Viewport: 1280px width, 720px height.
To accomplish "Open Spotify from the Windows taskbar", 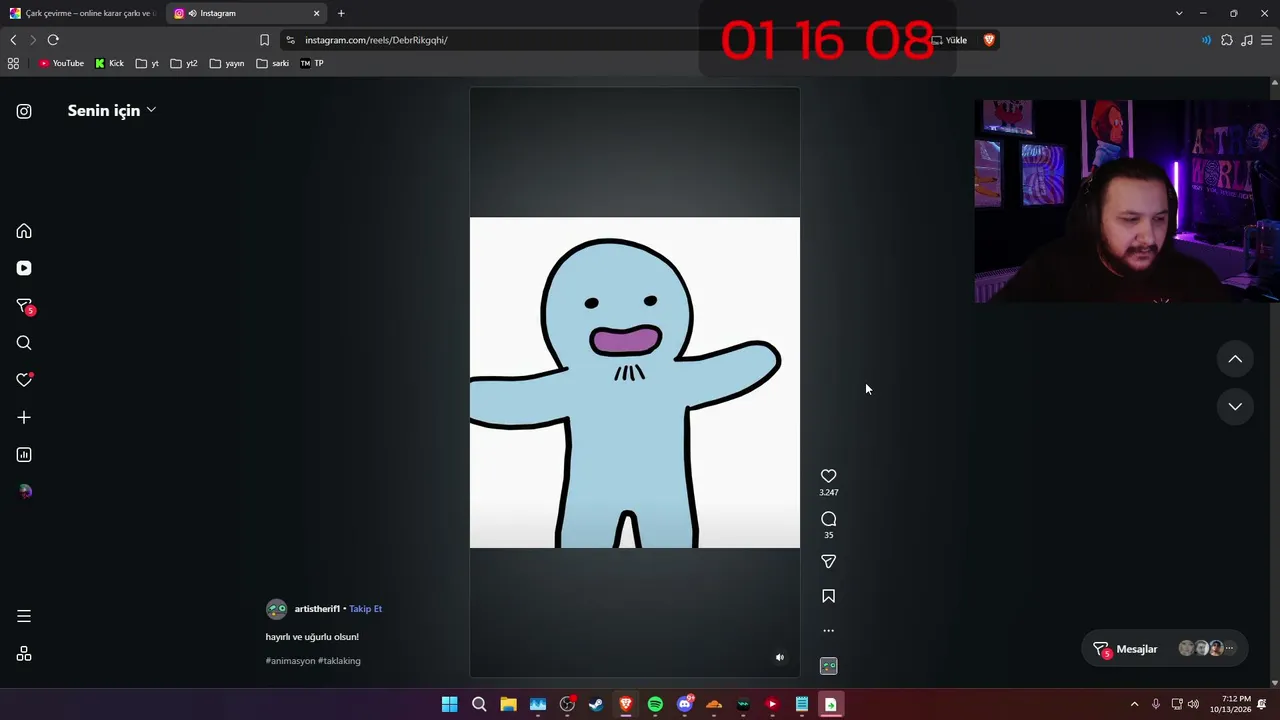I will [x=655, y=704].
